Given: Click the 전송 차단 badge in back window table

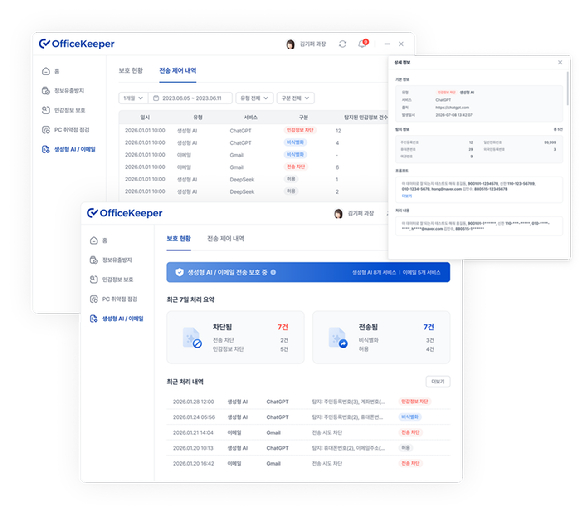Looking at the screenshot, I should click(296, 167).
